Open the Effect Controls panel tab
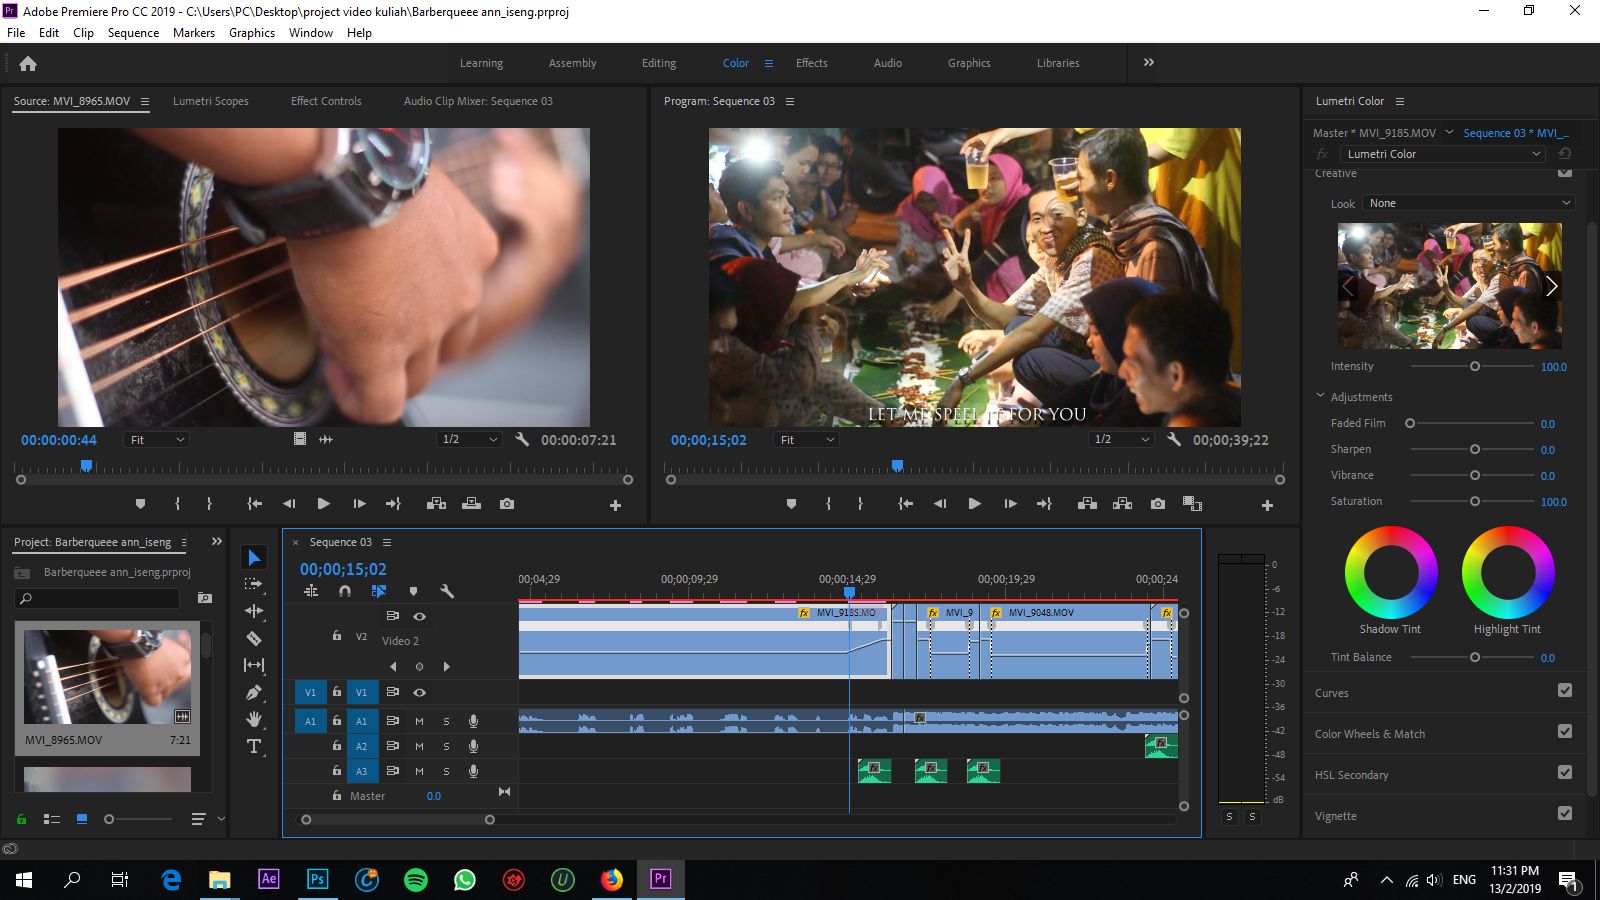Viewport: 1600px width, 900px height. click(x=326, y=101)
